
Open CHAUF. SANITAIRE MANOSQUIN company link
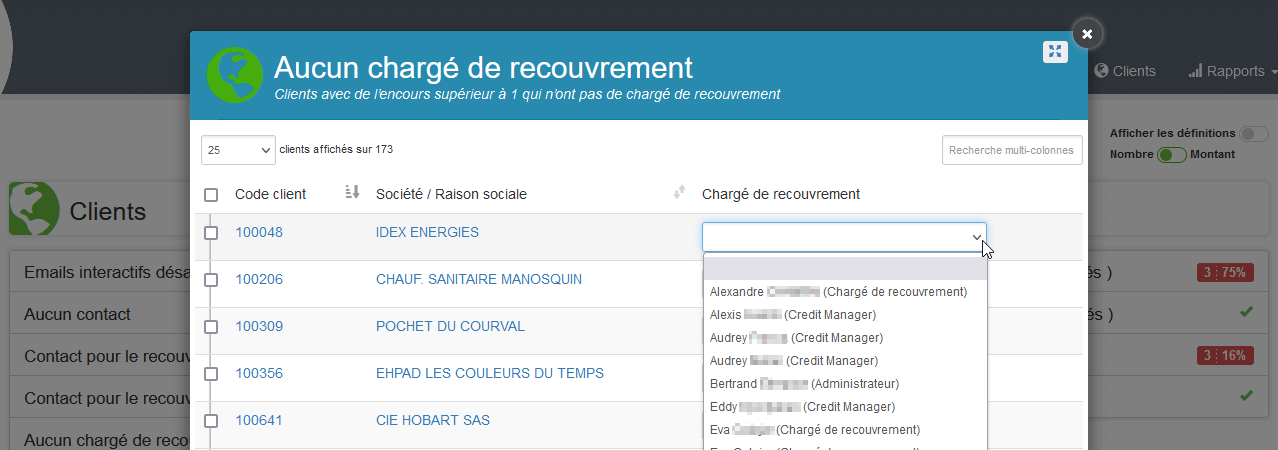(479, 279)
